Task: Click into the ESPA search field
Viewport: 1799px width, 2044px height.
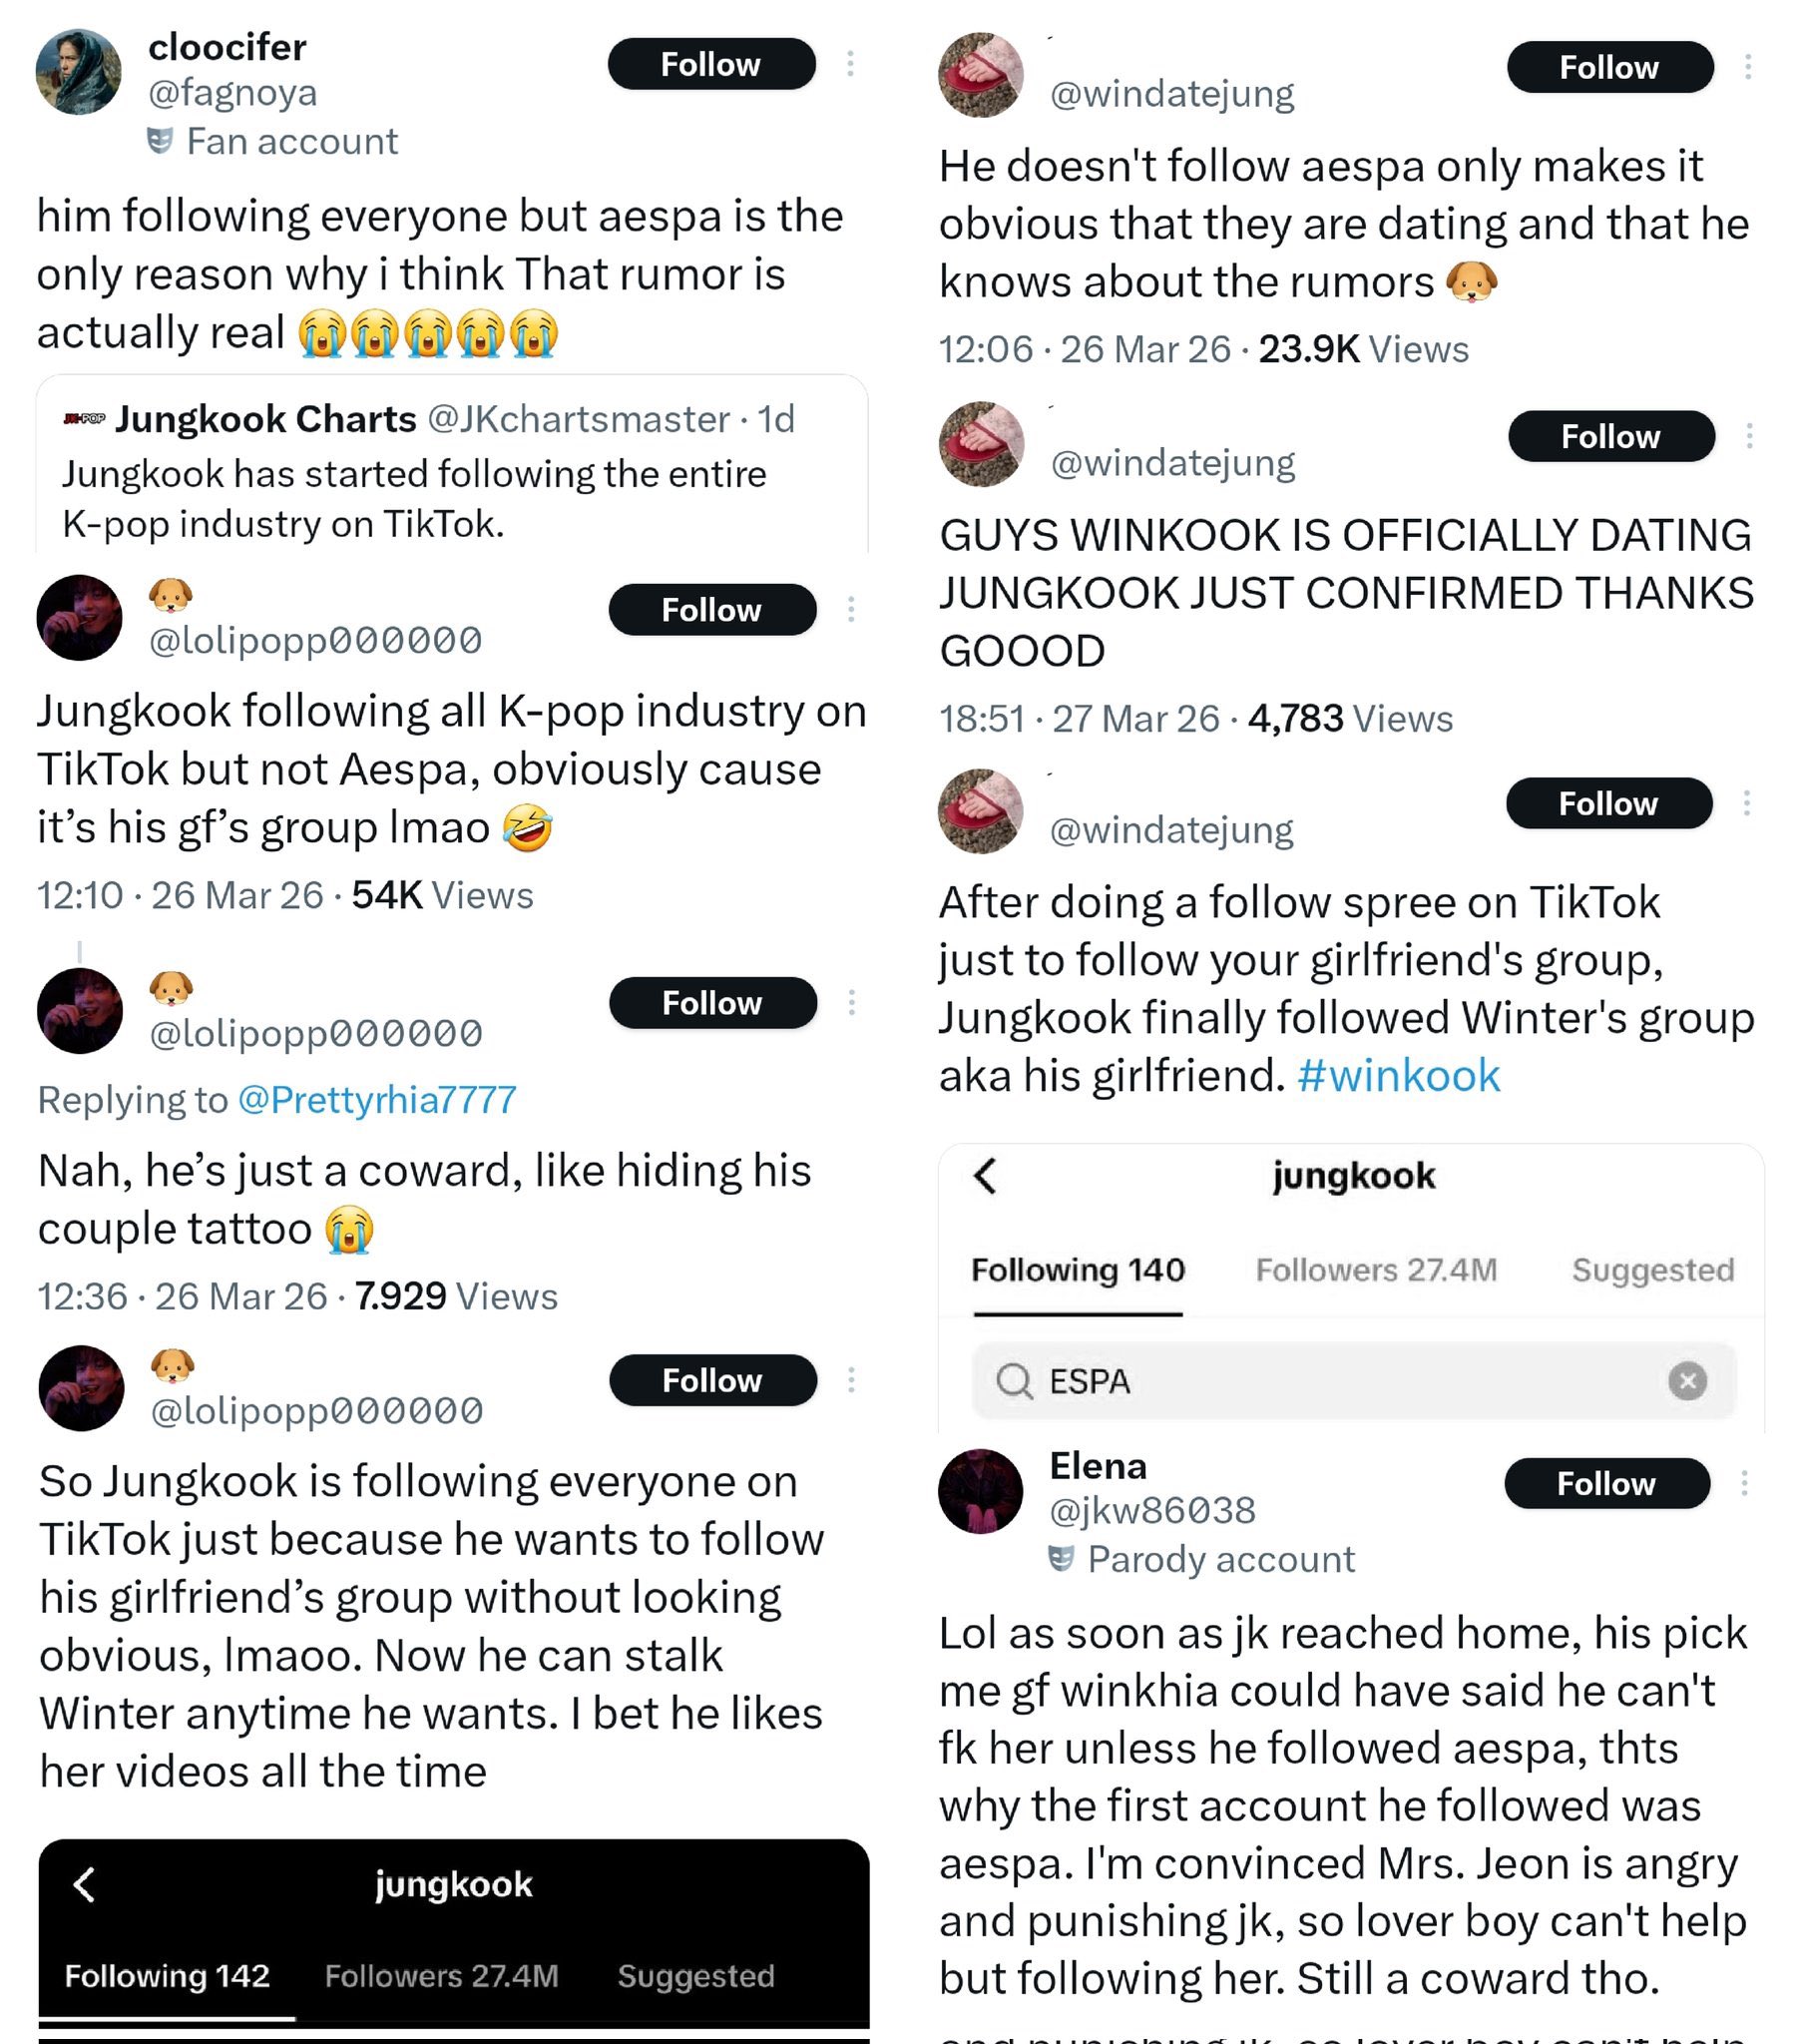Action: (1340, 1381)
